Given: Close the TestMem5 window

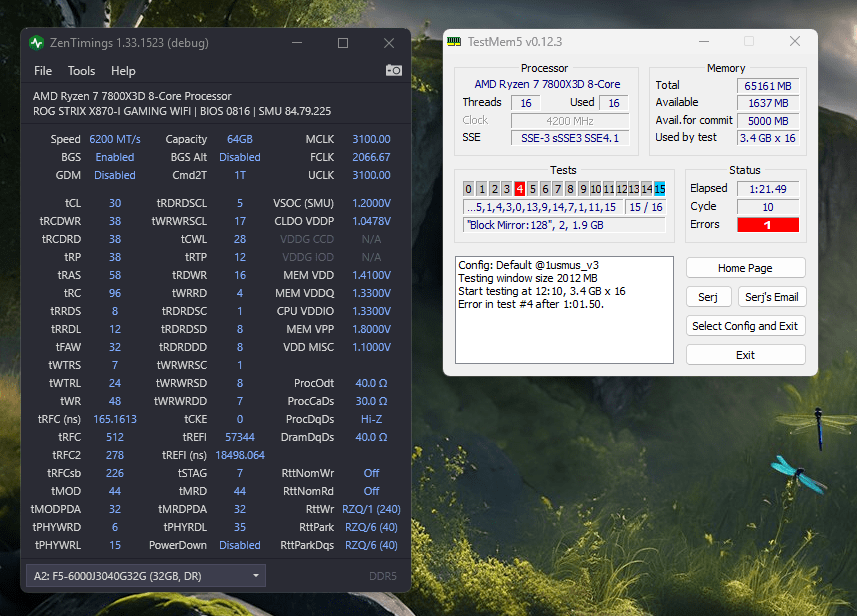Looking at the screenshot, I should (795, 42).
